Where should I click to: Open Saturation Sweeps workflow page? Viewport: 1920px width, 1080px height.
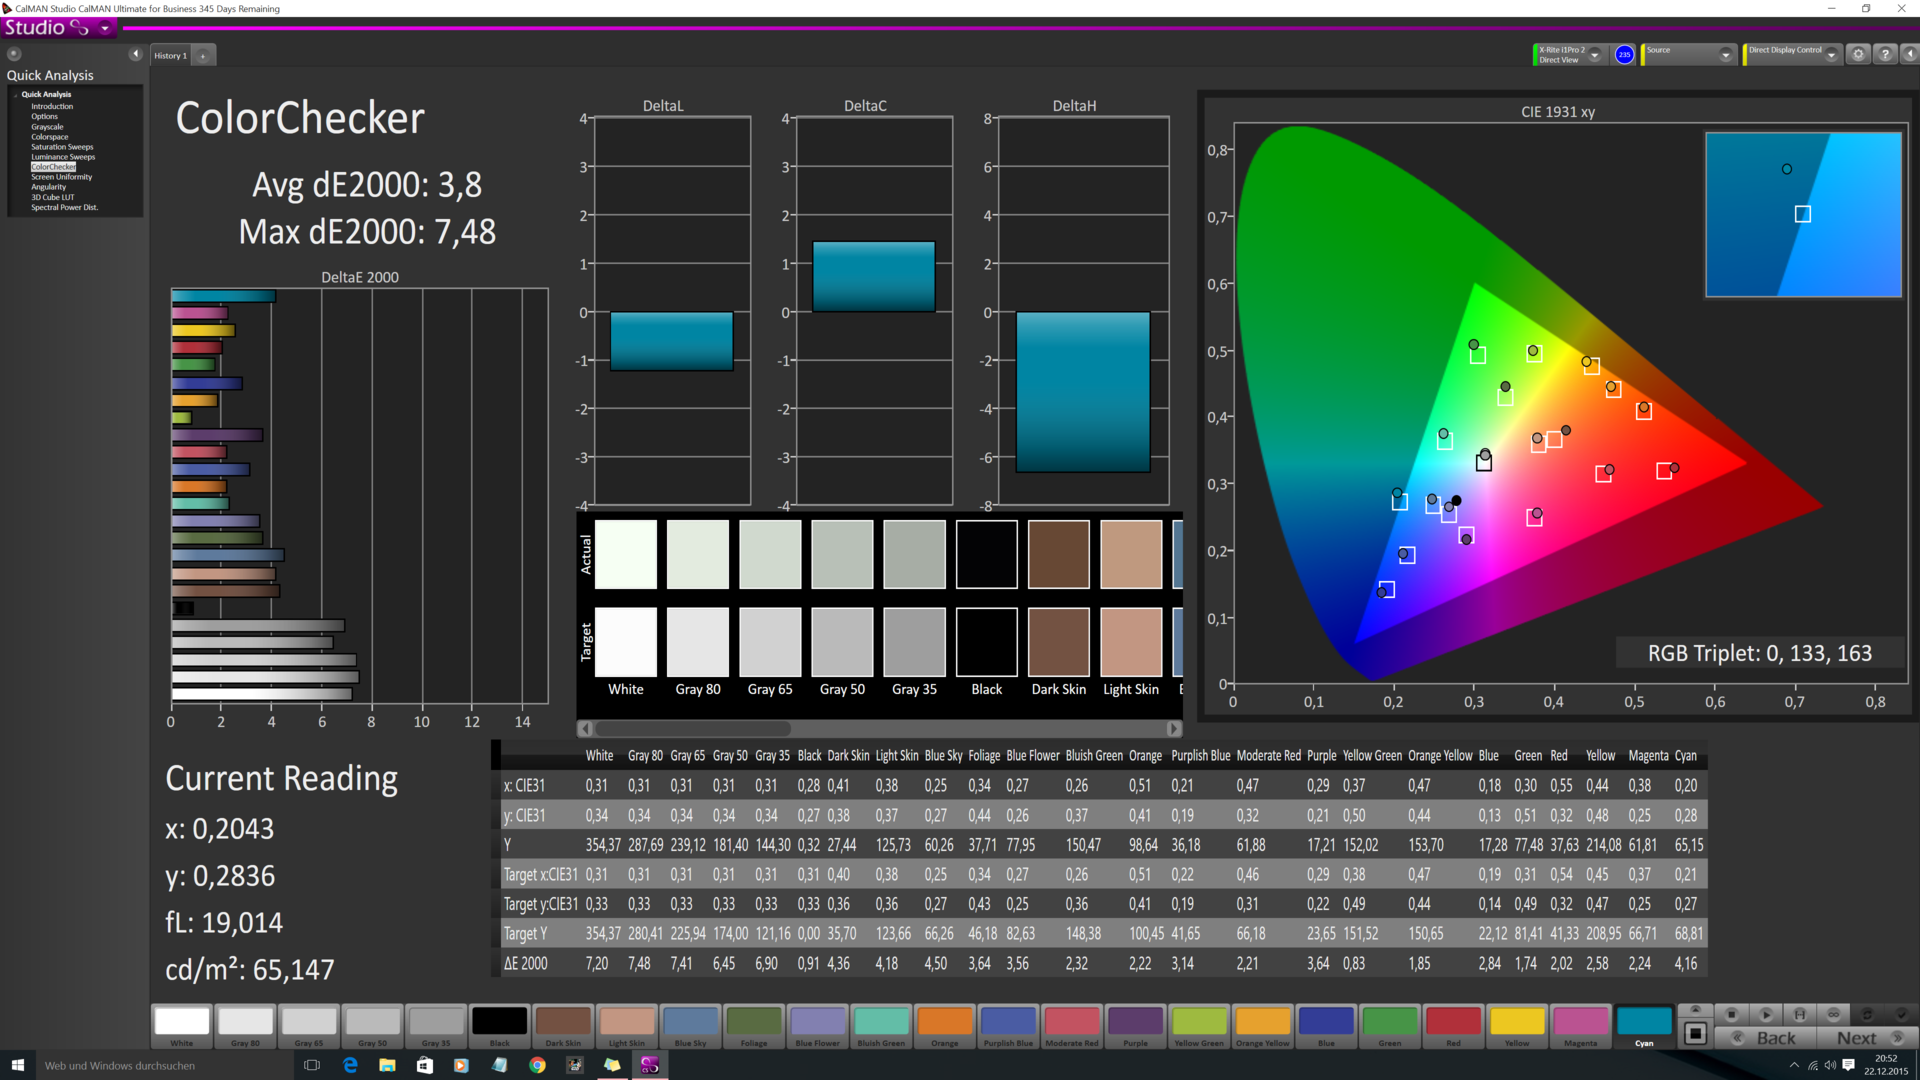(x=62, y=147)
